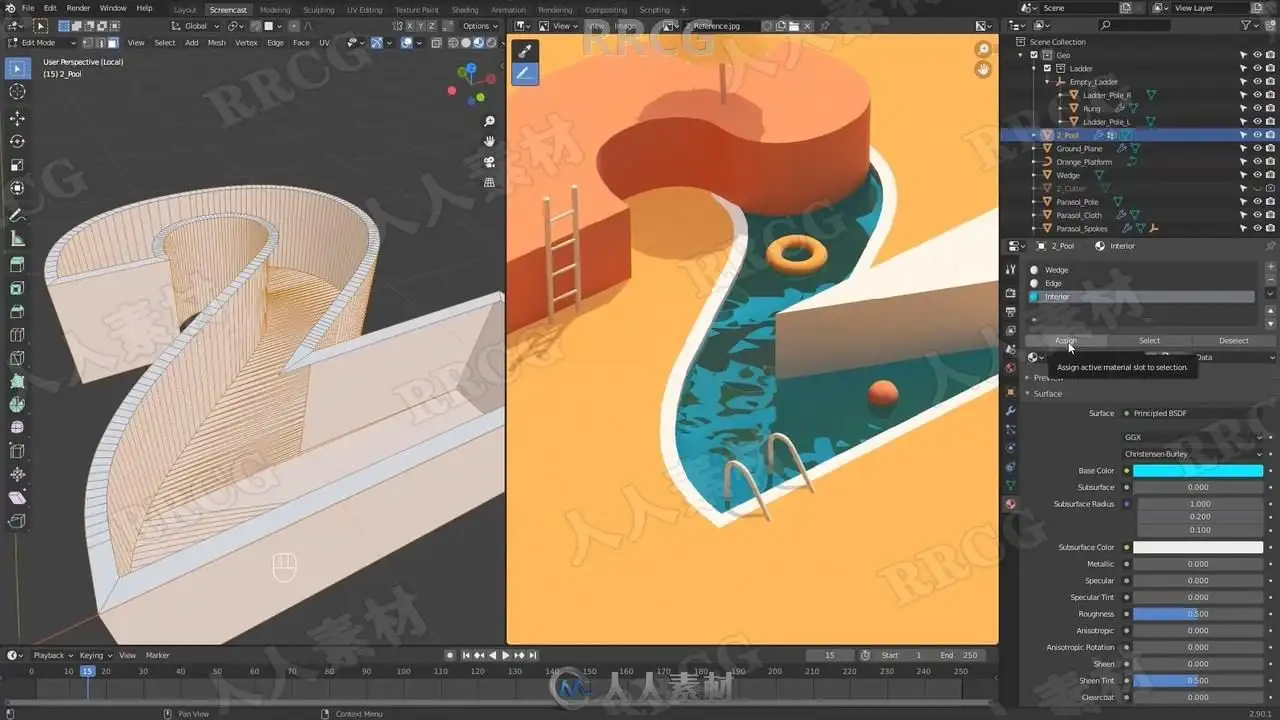
Task: Select the Extrude Region tool
Action: (17, 265)
